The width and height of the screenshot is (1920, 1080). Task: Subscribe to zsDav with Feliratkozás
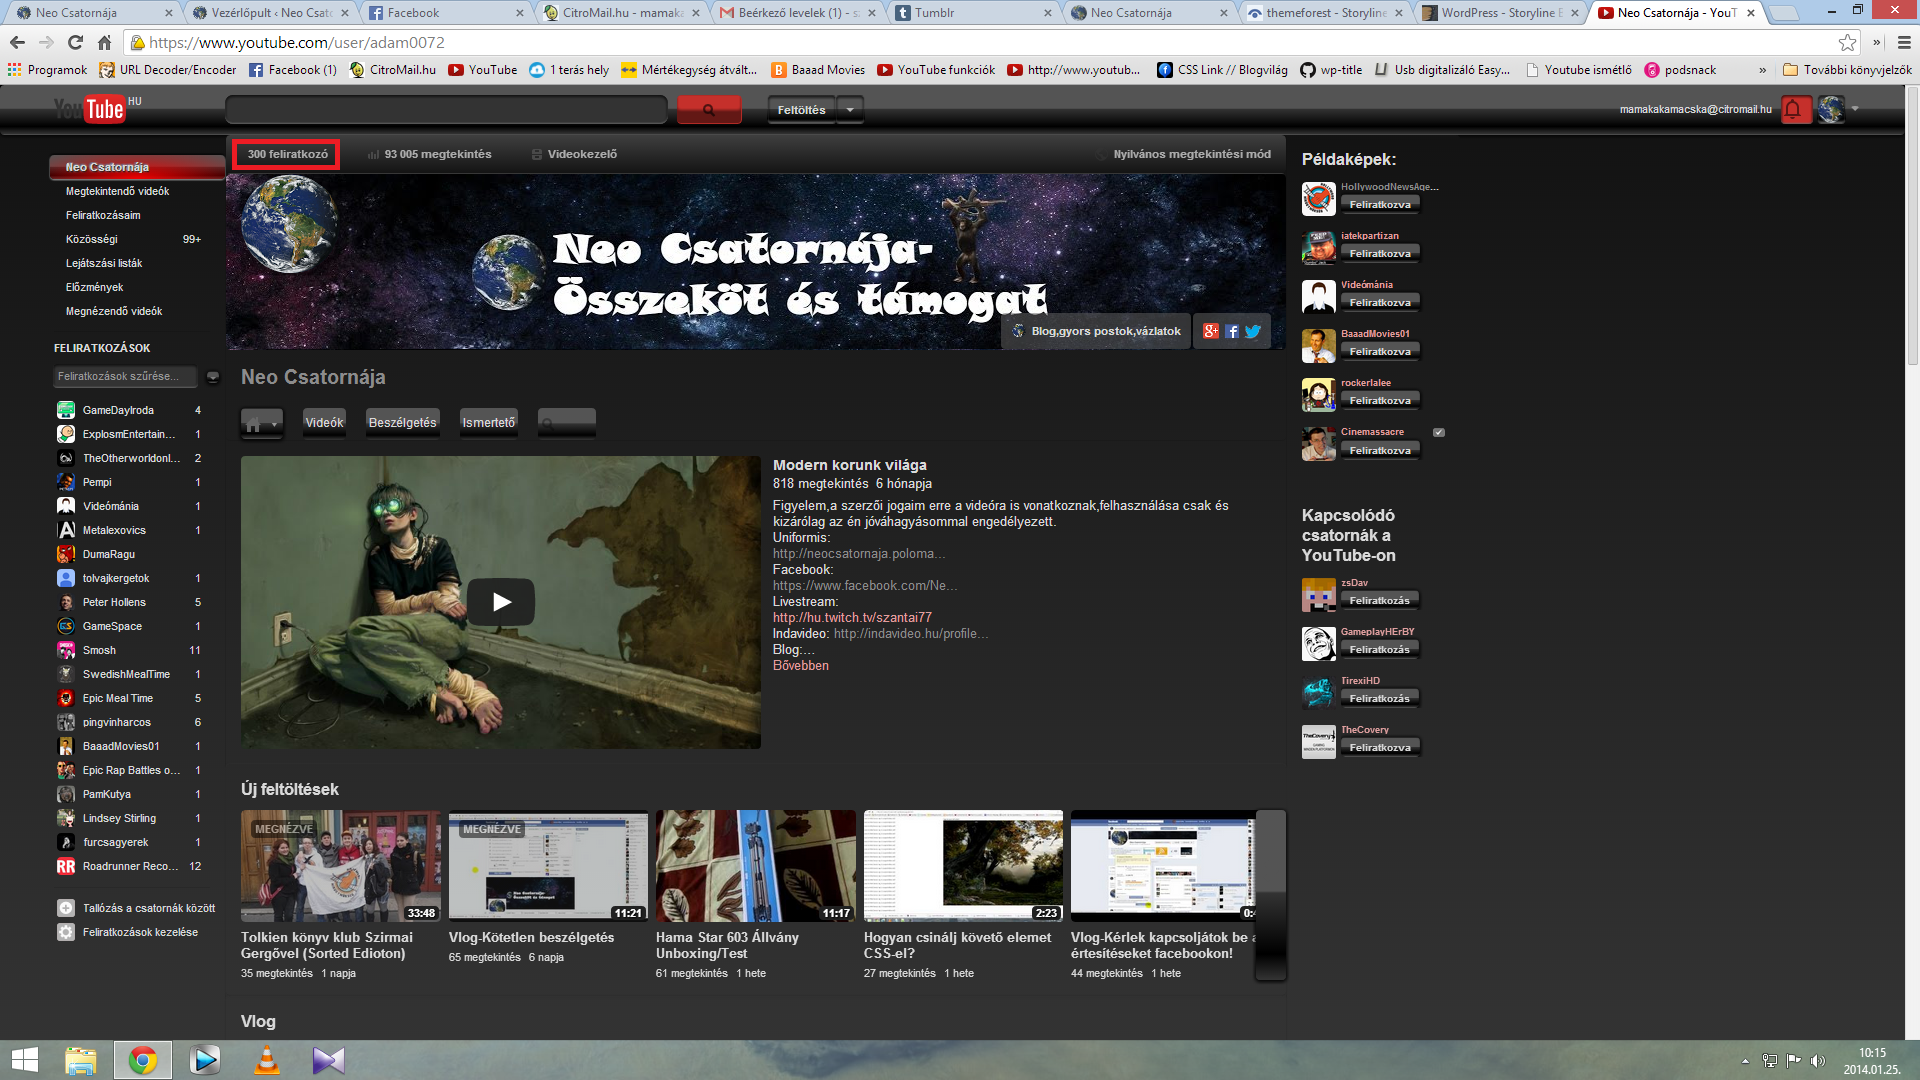[1380, 600]
